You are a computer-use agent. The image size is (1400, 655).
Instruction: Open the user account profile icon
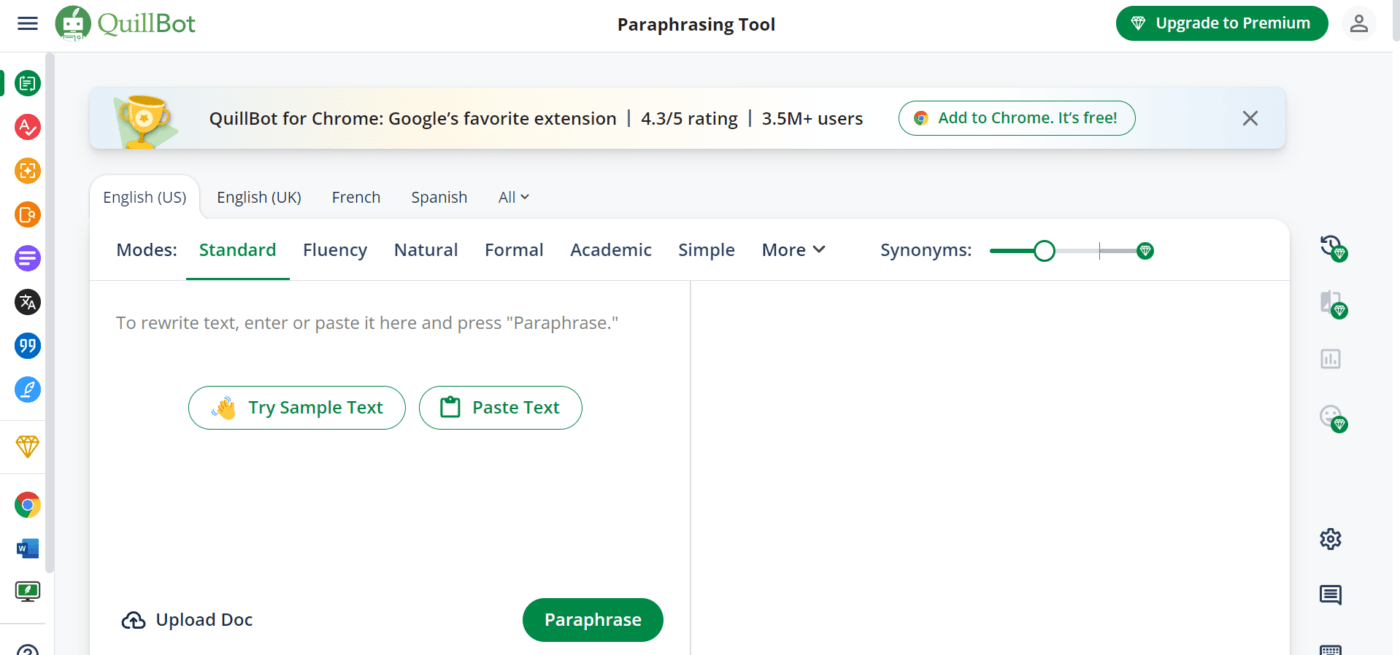pos(1358,23)
